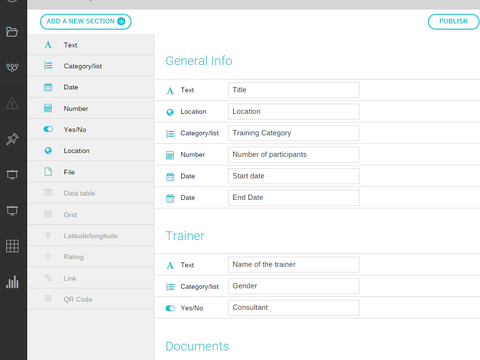Click the Data table label in palette
Image resolution: width=480 pixels, height=360 pixels.
(x=79, y=193)
